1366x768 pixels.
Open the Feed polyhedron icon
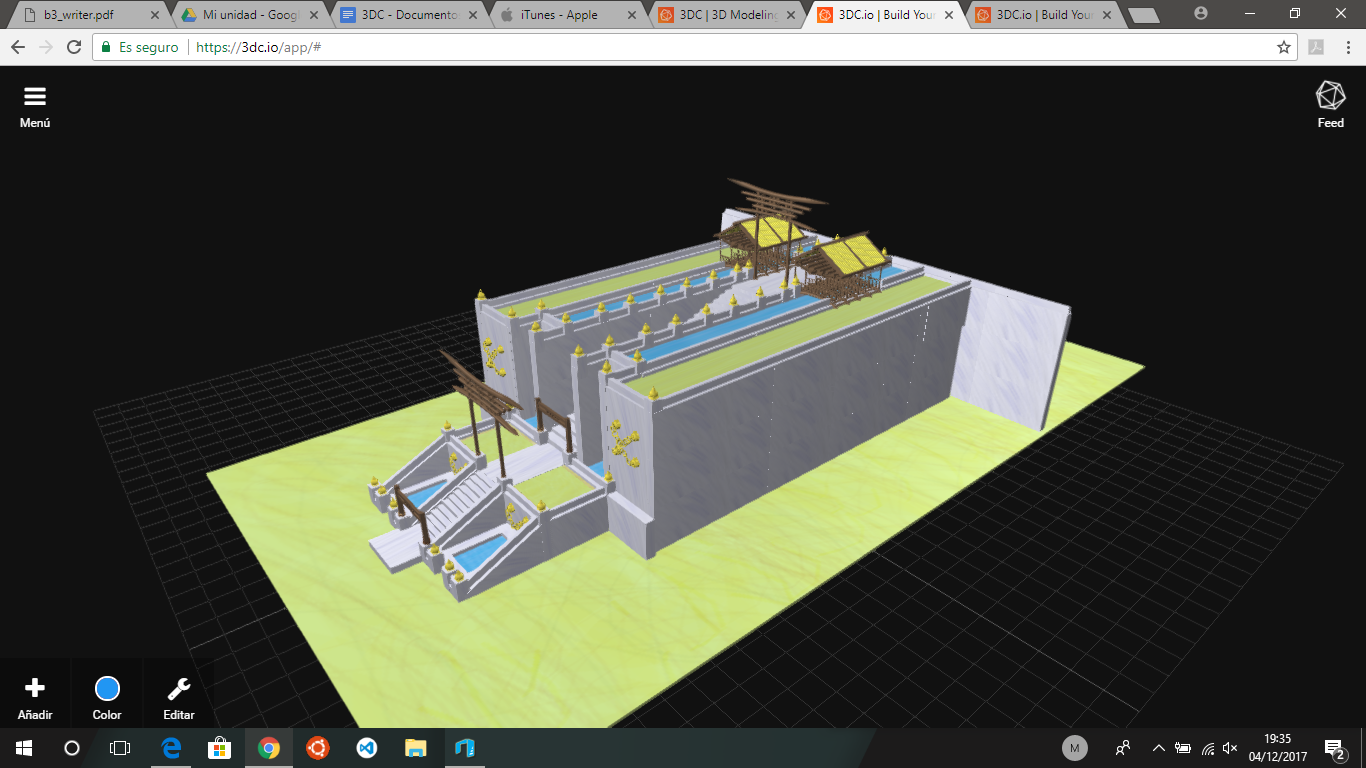point(1330,96)
